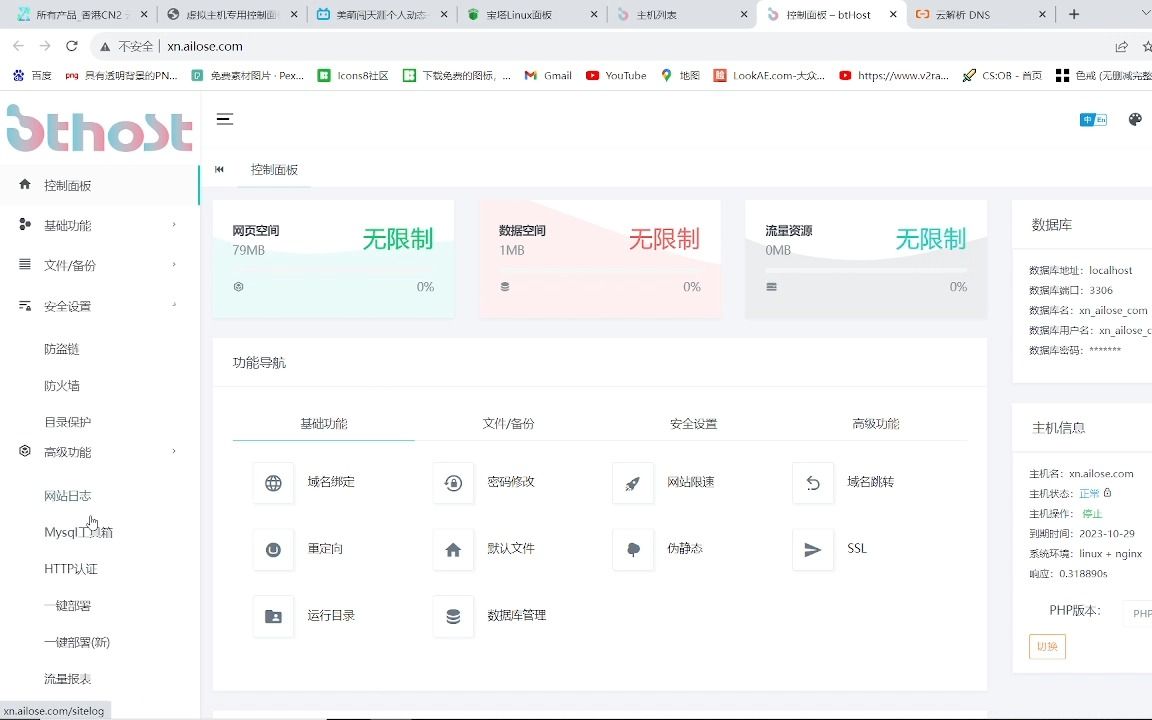Click the theme palette icon top right
1152x720 pixels.
coord(1135,118)
